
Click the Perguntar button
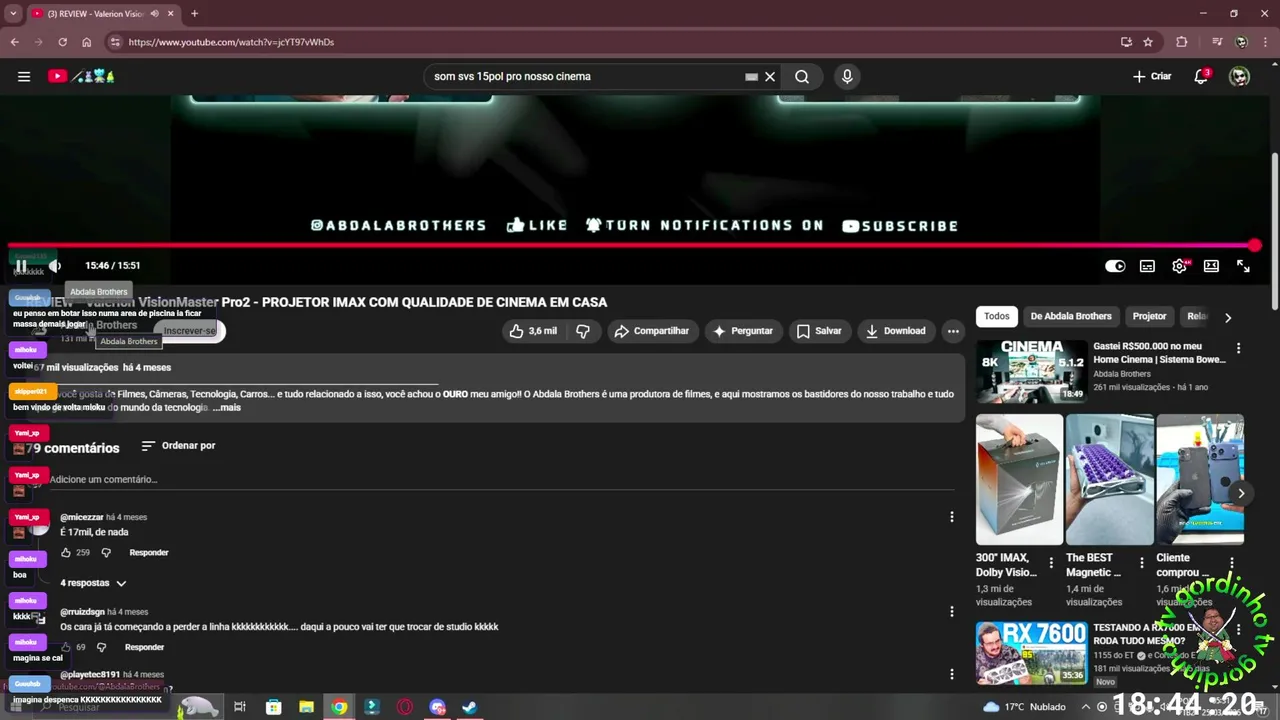(742, 331)
